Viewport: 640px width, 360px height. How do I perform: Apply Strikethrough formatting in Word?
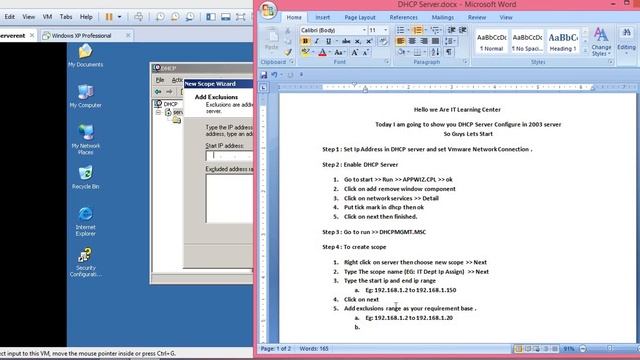click(x=346, y=41)
